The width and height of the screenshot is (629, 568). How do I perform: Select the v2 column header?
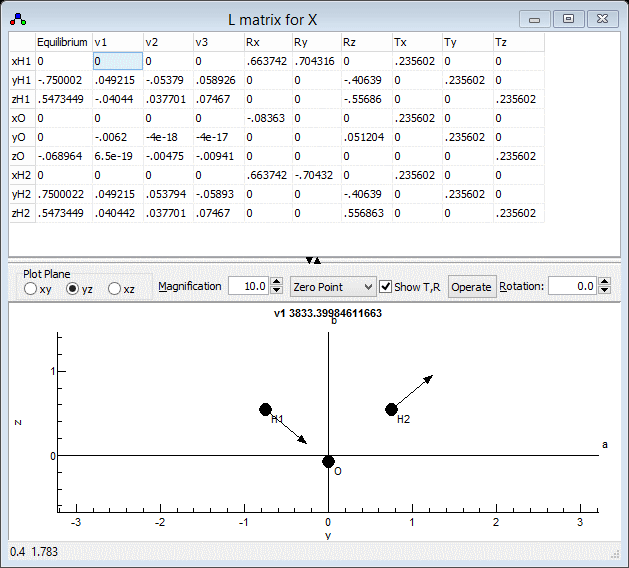coord(168,43)
